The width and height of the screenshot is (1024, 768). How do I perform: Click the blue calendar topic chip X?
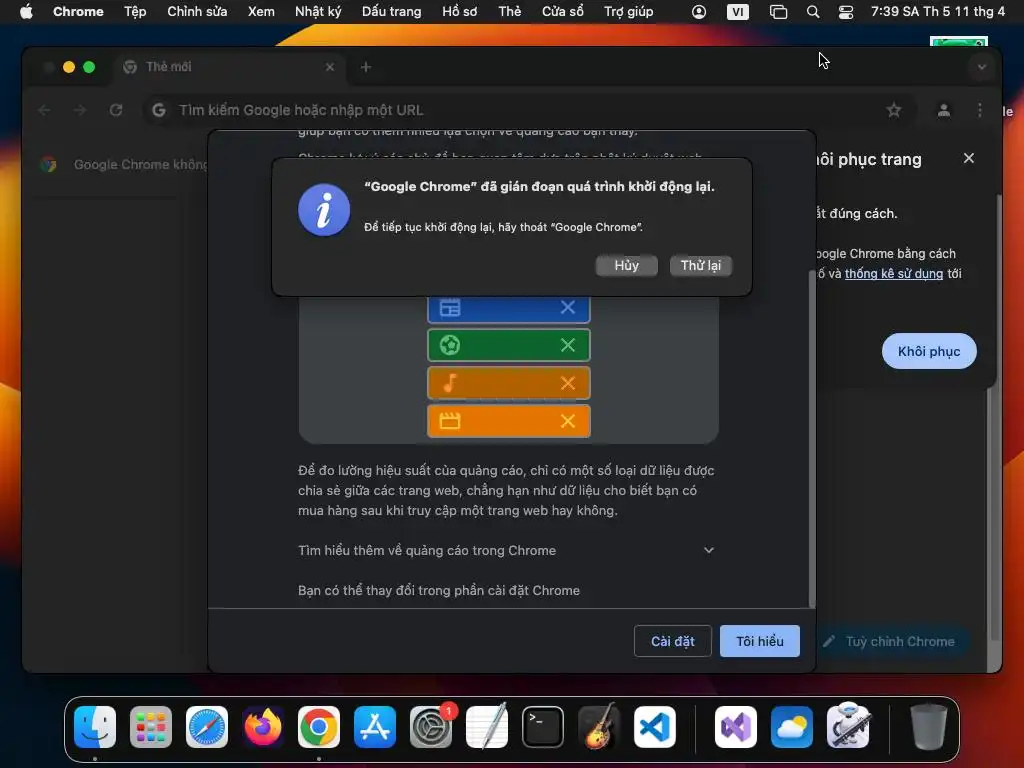coord(568,307)
